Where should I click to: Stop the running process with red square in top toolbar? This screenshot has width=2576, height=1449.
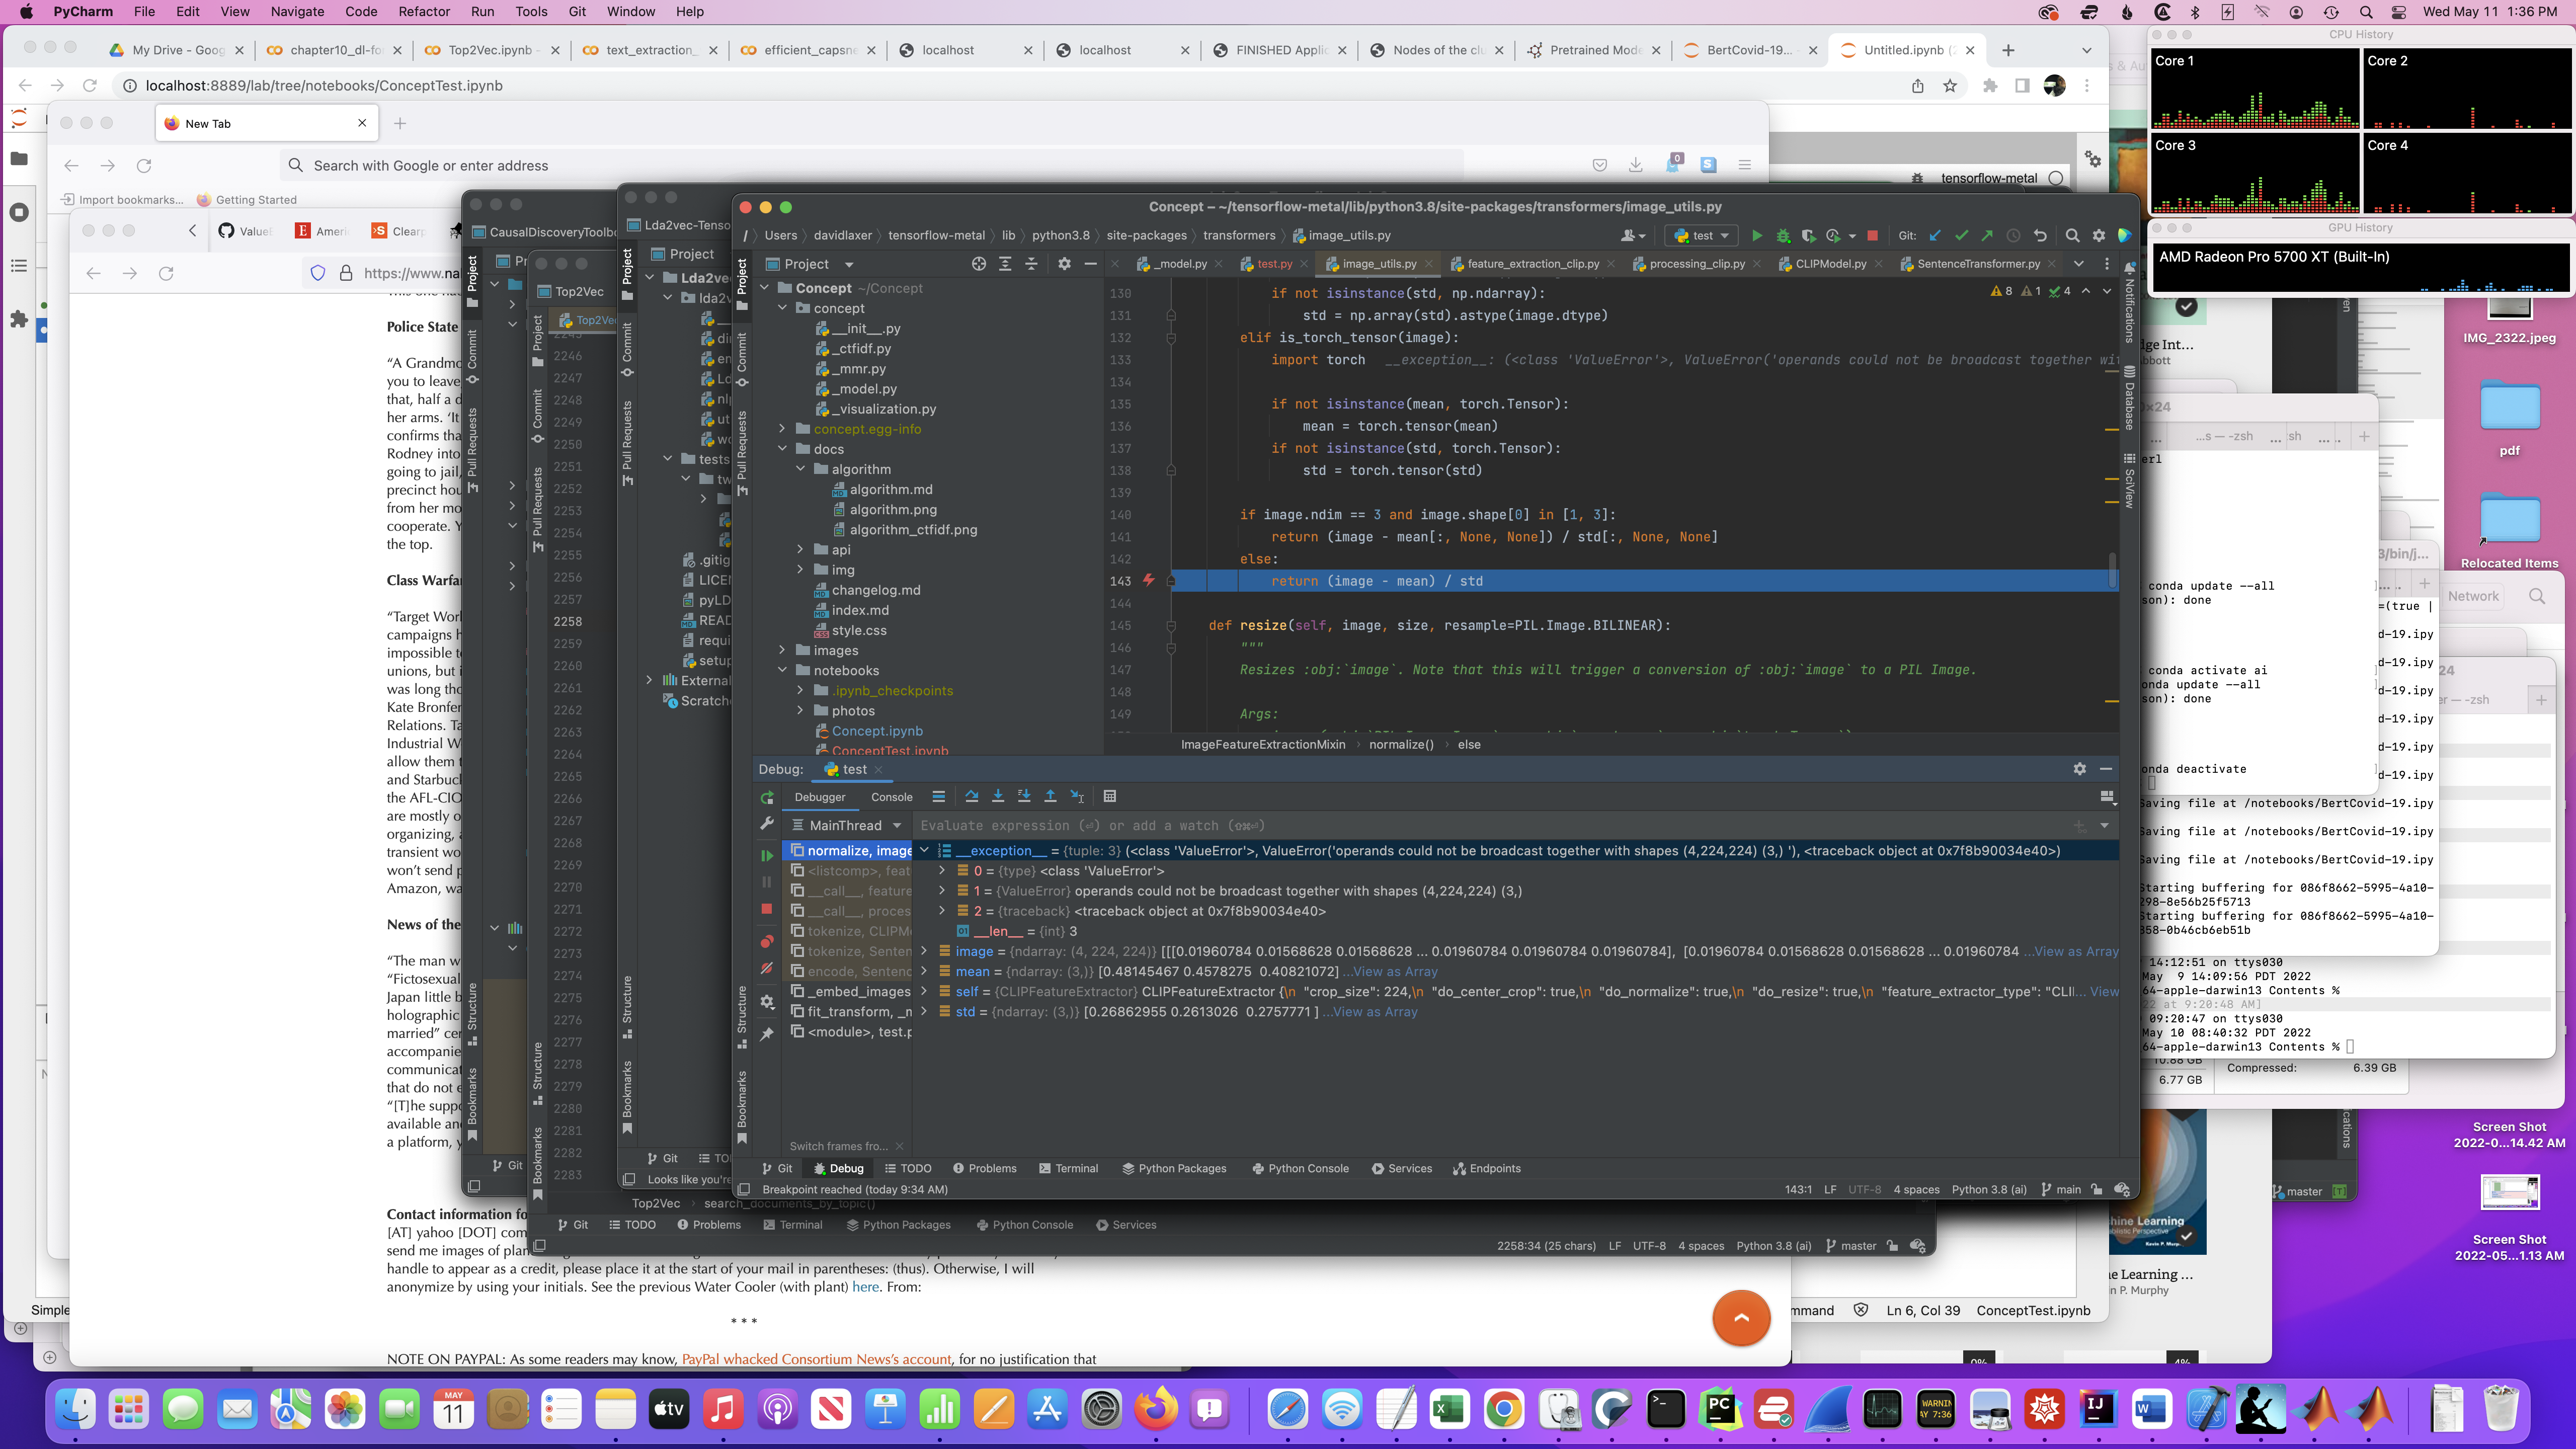[x=1872, y=236]
